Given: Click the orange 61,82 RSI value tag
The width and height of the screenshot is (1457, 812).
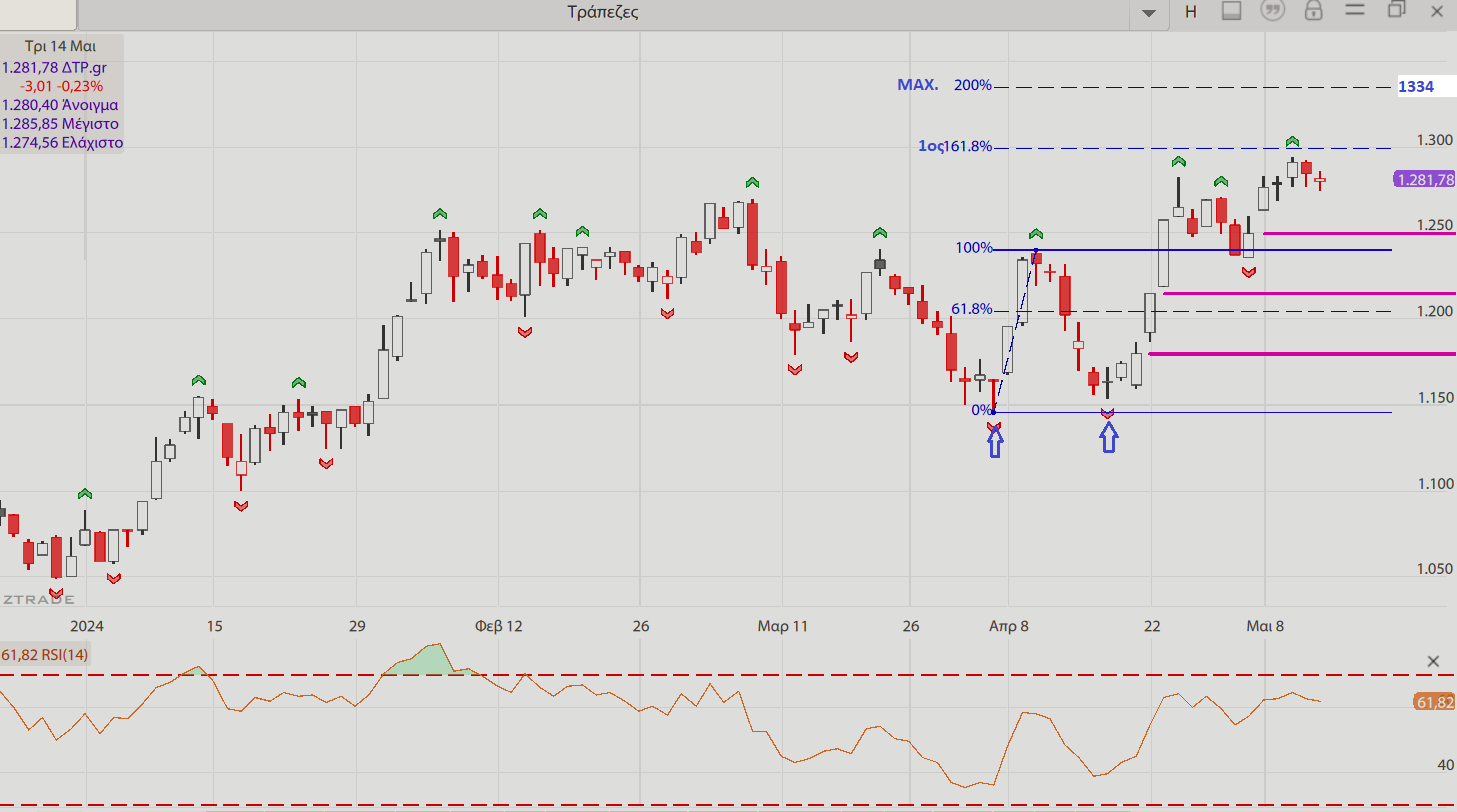Looking at the screenshot, I should pos(1435,702).
